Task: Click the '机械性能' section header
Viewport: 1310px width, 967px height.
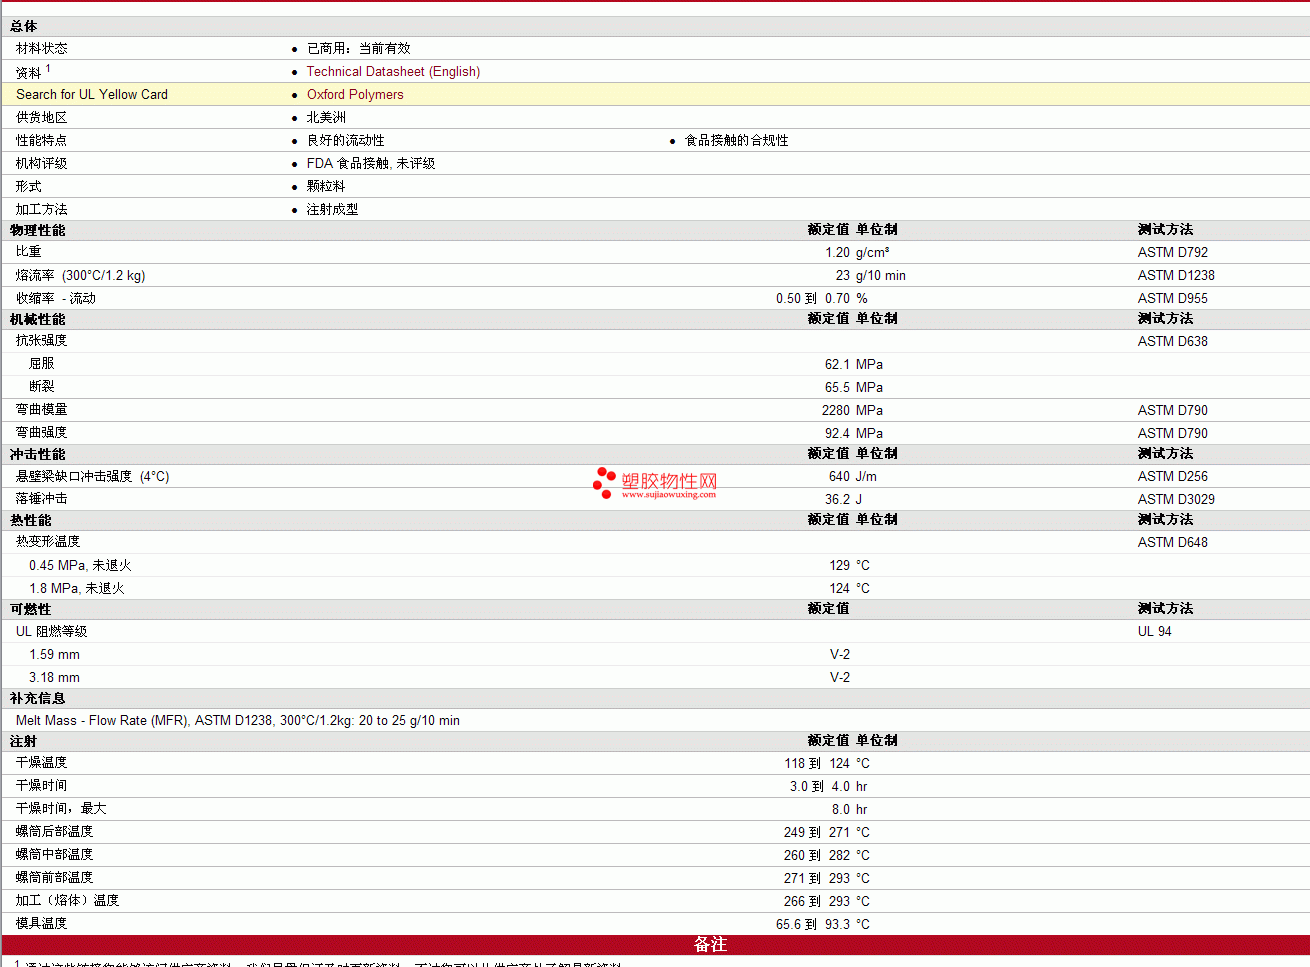Action: coord(38,319)
